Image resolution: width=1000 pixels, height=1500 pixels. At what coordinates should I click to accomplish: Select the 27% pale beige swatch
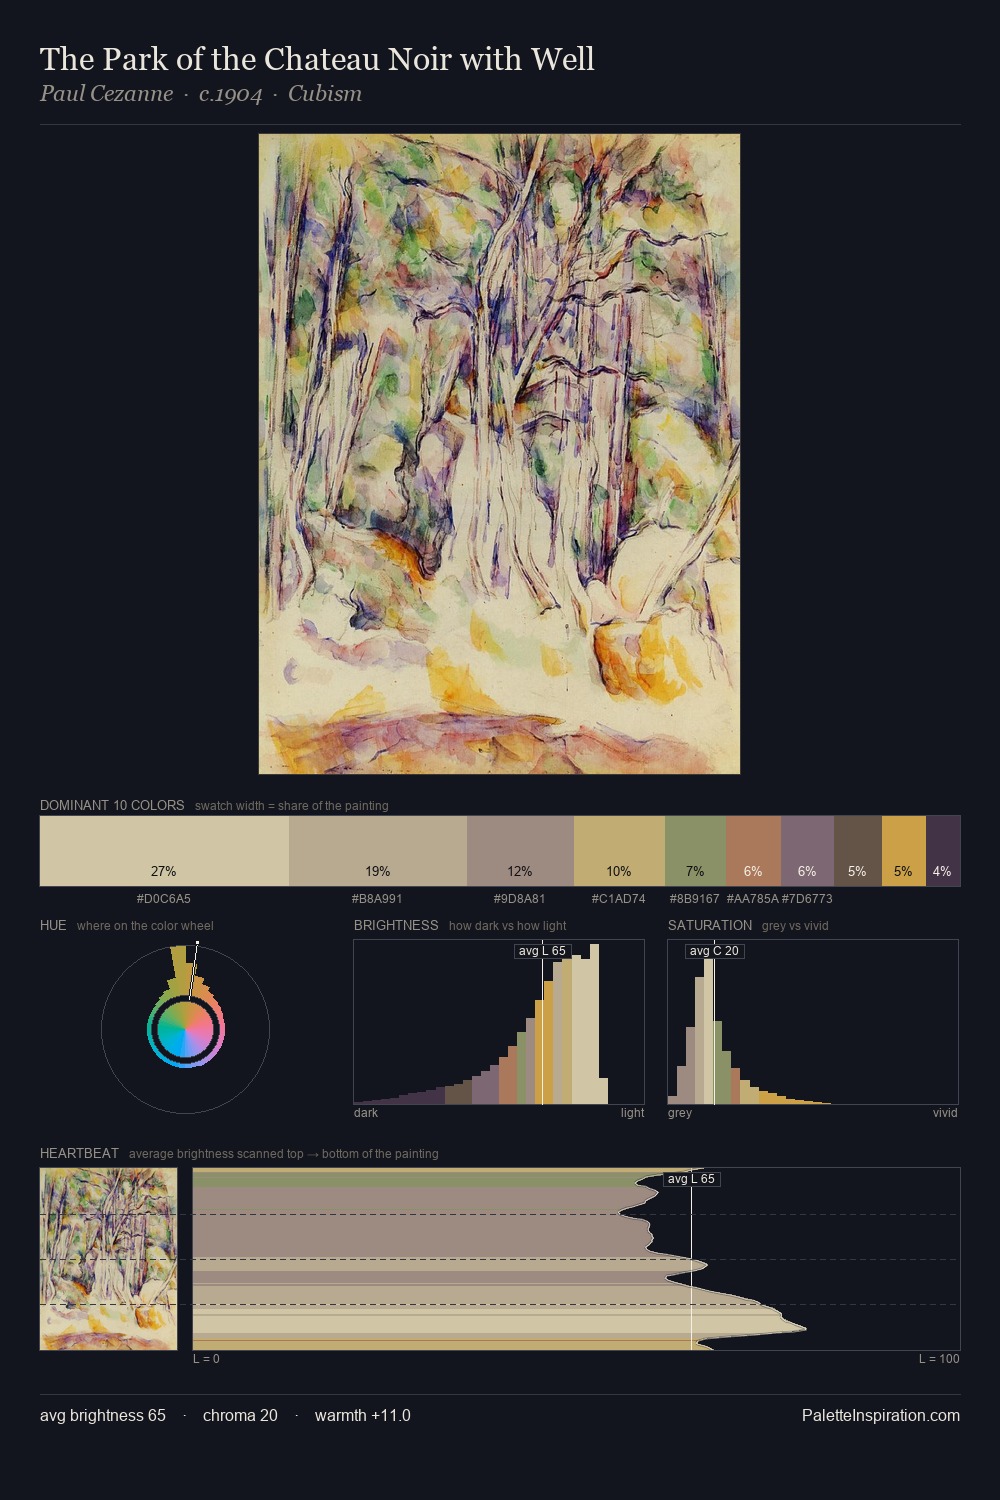(x=164, y=851)
